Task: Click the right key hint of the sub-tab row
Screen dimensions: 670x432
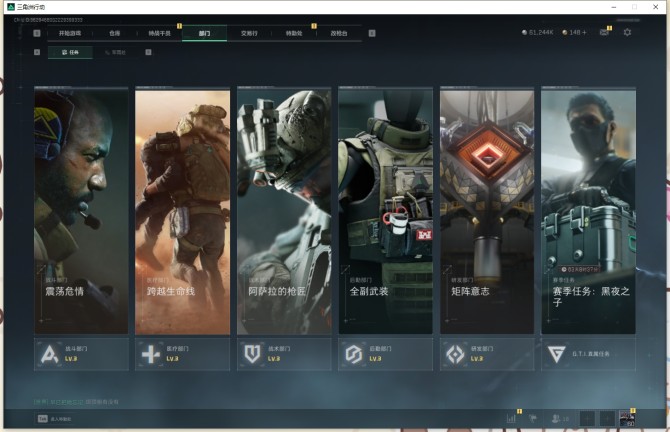Action: pyautogui.click(x=148, y=52)
